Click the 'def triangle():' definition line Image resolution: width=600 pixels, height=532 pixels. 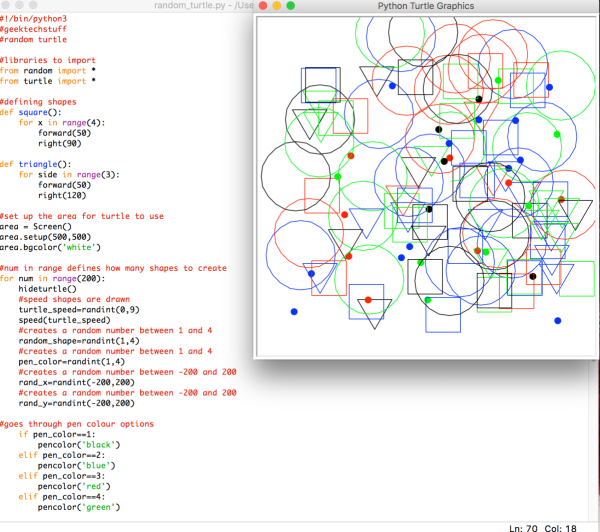click(x=35, y=164)
